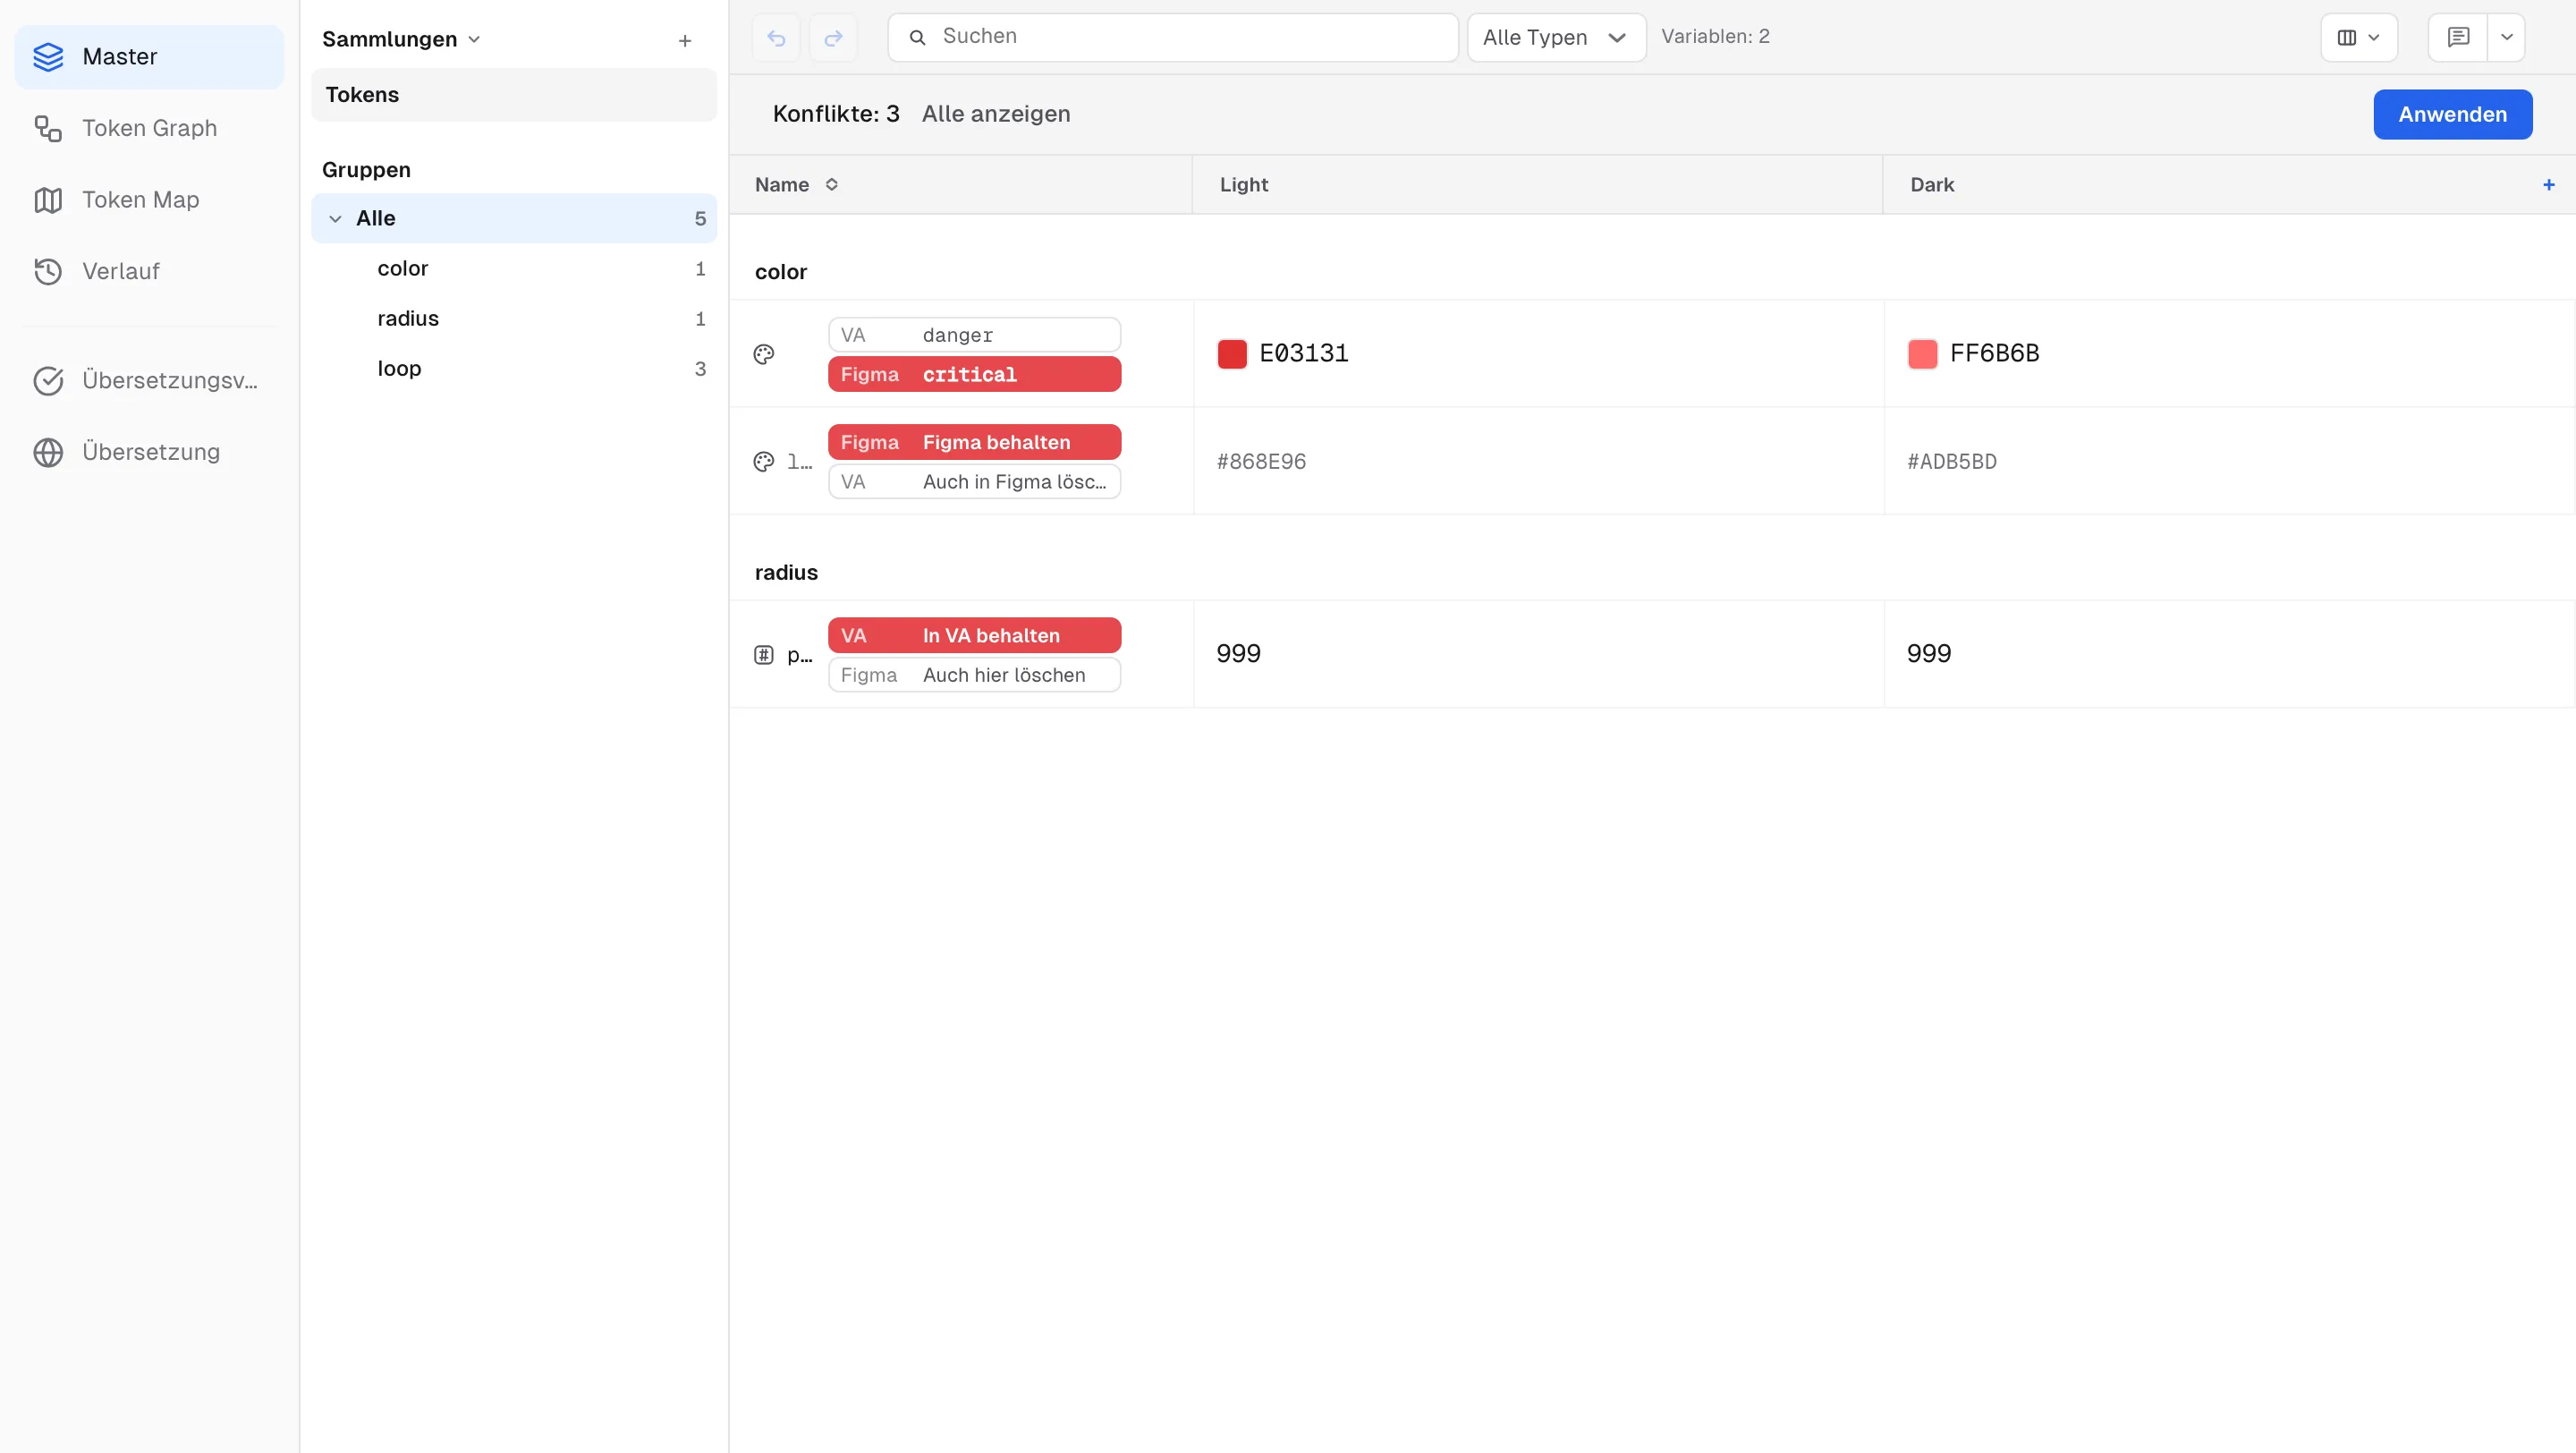Select the Tokens collection
Screen dimensions: 2576x1453
[514, 95]
